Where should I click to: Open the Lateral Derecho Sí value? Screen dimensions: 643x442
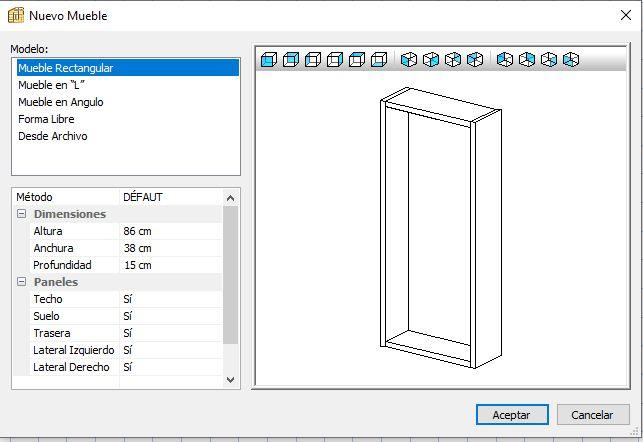click(x=171, y=367)
